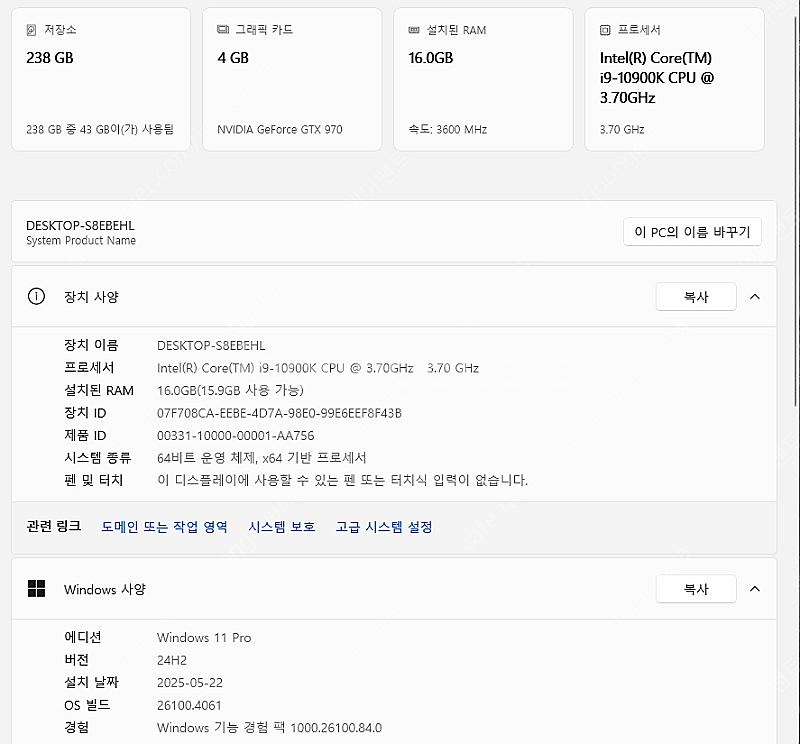Click the install date 2025-05-22
Image resolution: width=800 pixels, height=744 pixels.
pyautogui.click(x=190, y=682)
